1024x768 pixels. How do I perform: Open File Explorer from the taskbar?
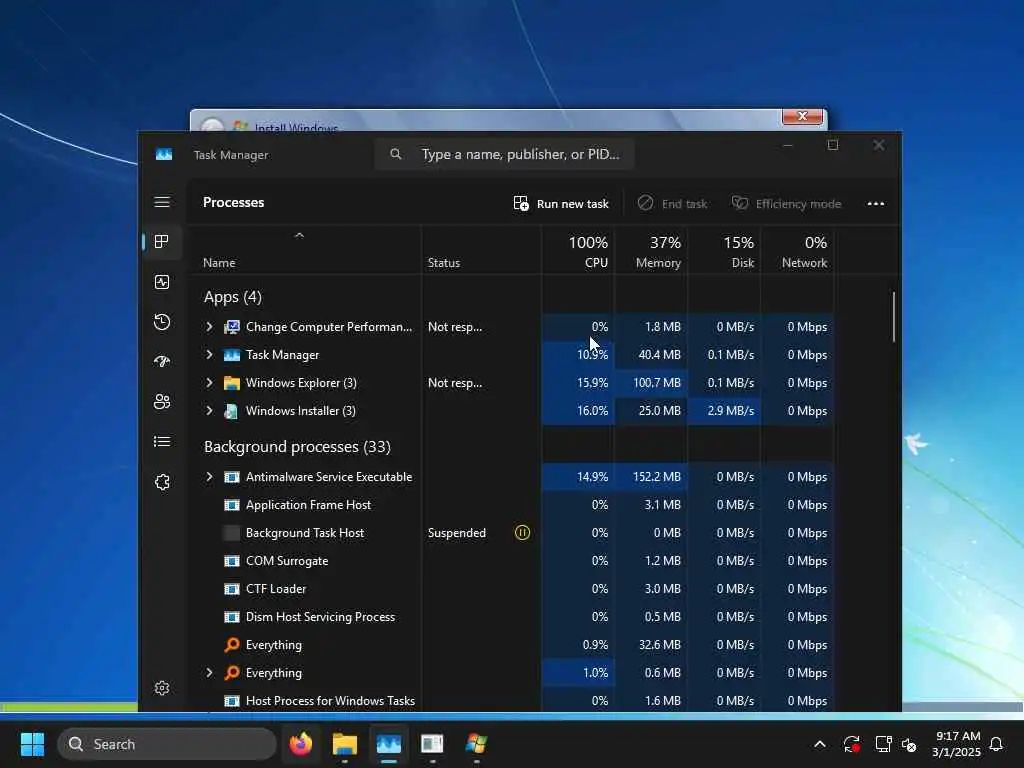pyautogui.click(x=344, y=744)
